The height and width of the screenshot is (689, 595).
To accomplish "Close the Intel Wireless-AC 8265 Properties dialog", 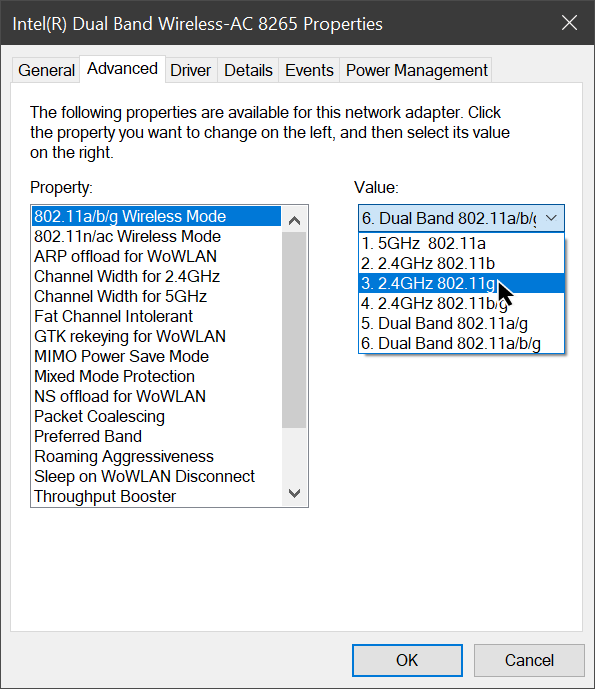I will (570, 23).
